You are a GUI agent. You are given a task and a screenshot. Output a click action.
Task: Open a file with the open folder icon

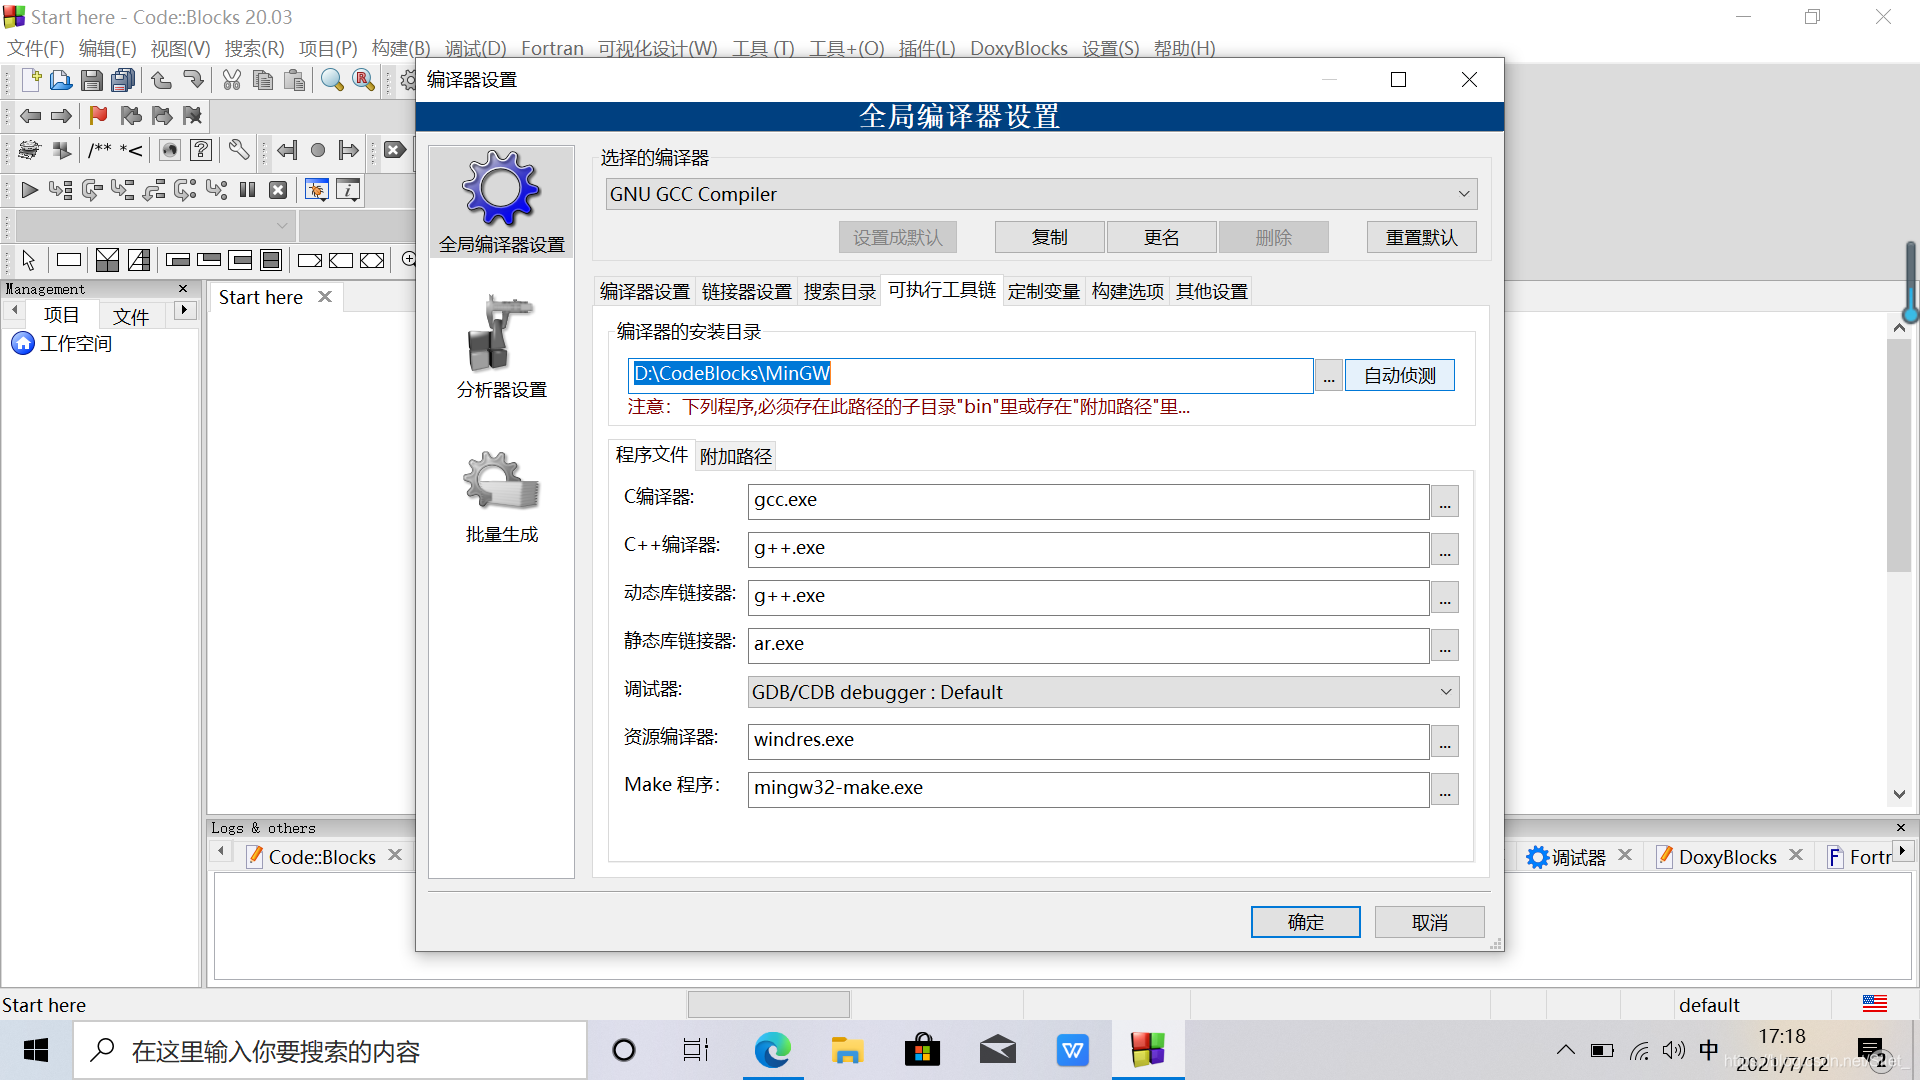(x=60, y=80)
